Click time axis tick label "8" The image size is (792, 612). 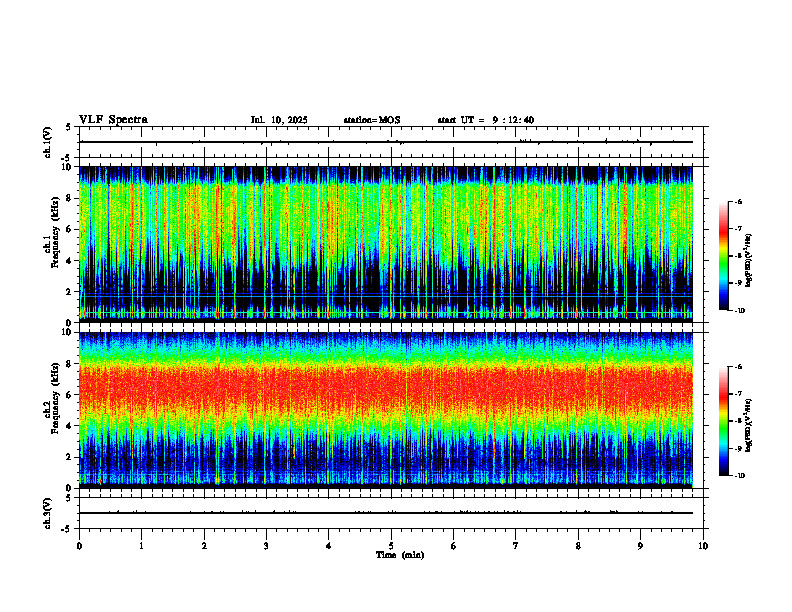578,546
